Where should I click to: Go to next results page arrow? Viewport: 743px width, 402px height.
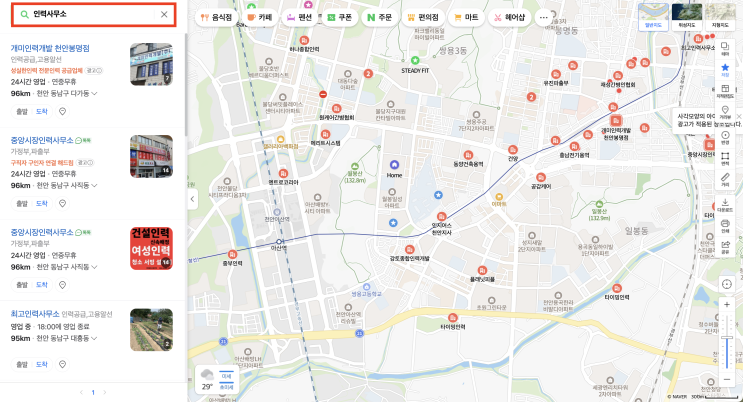(x=105, y=393)
